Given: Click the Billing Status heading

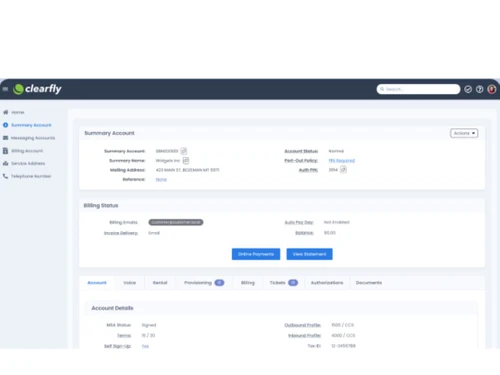Looking at the screenshot, I should click(x=101, y=205).
